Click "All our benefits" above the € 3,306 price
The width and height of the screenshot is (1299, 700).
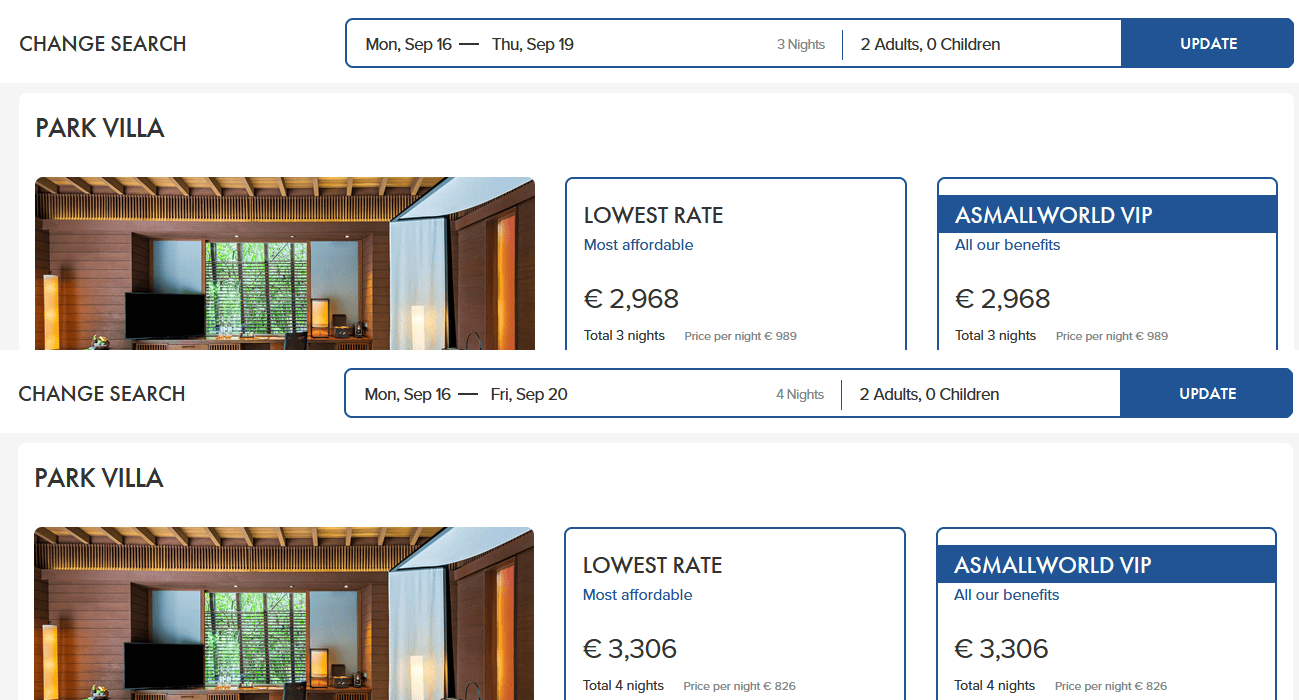[1006, 595]
